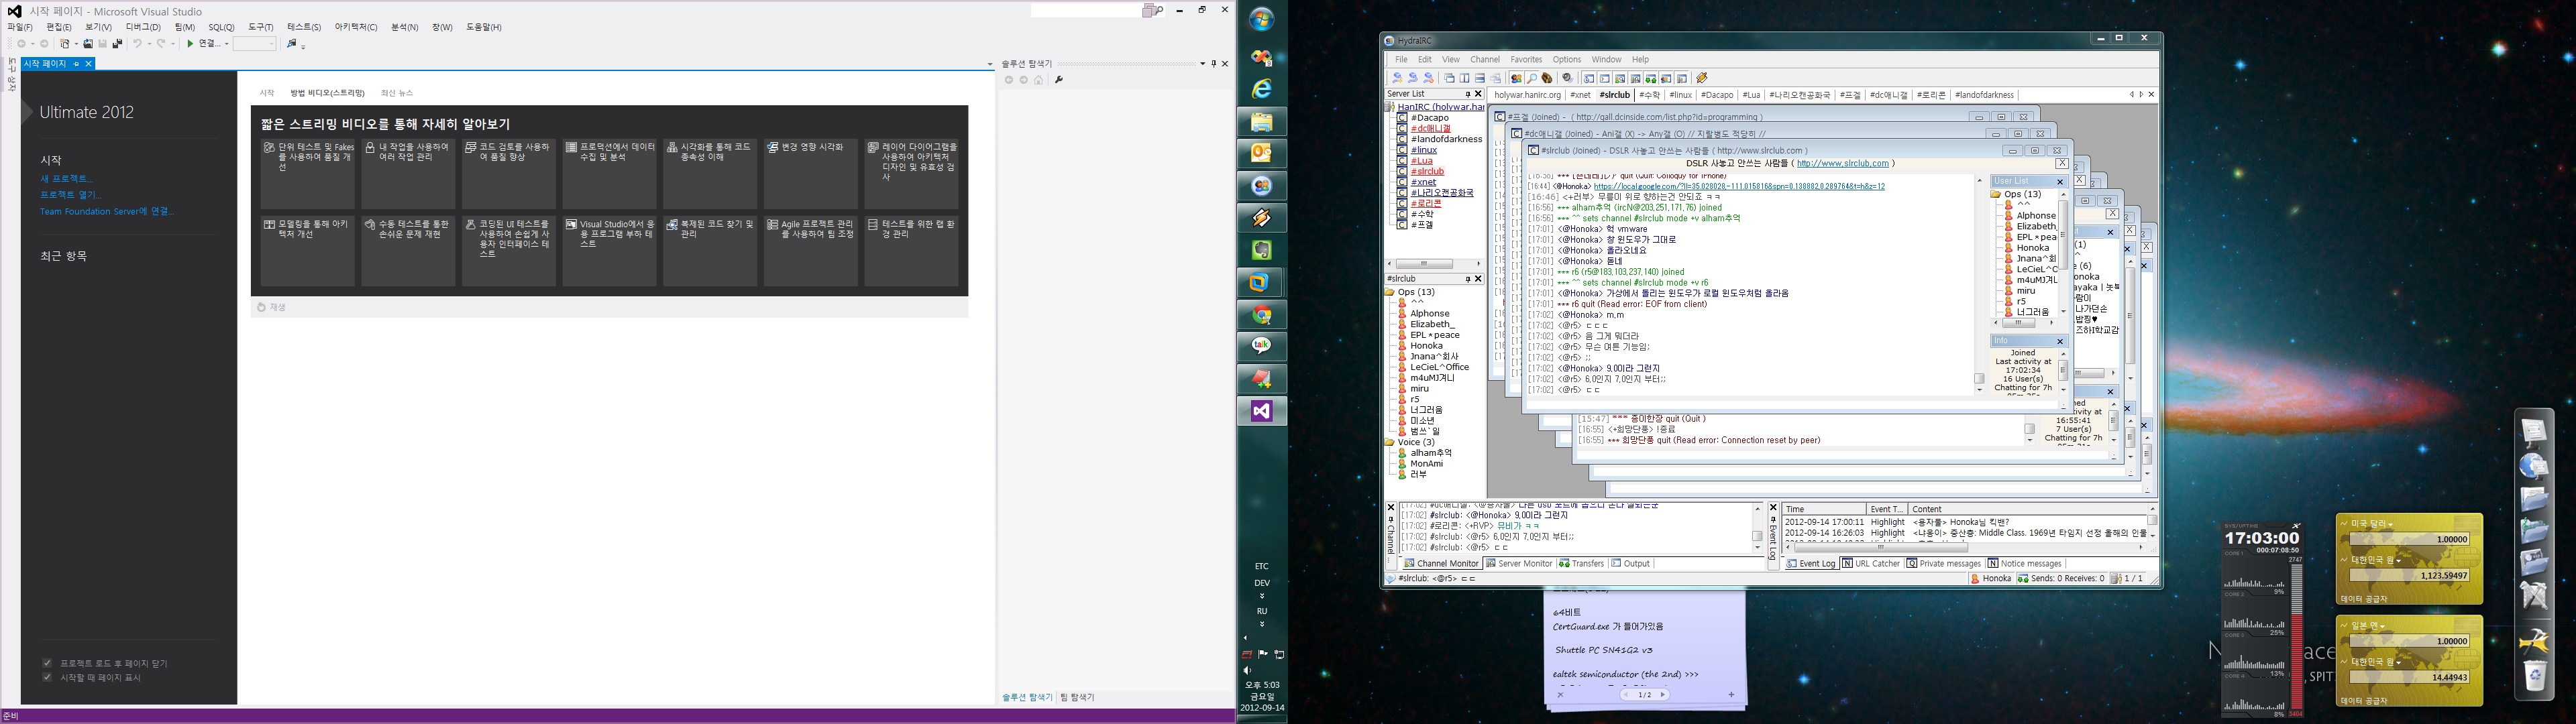This screenshot has width=2576, height=724.
Task: Click 'Team Foundation Server에 연결...' link
Action: pos(107,211)
